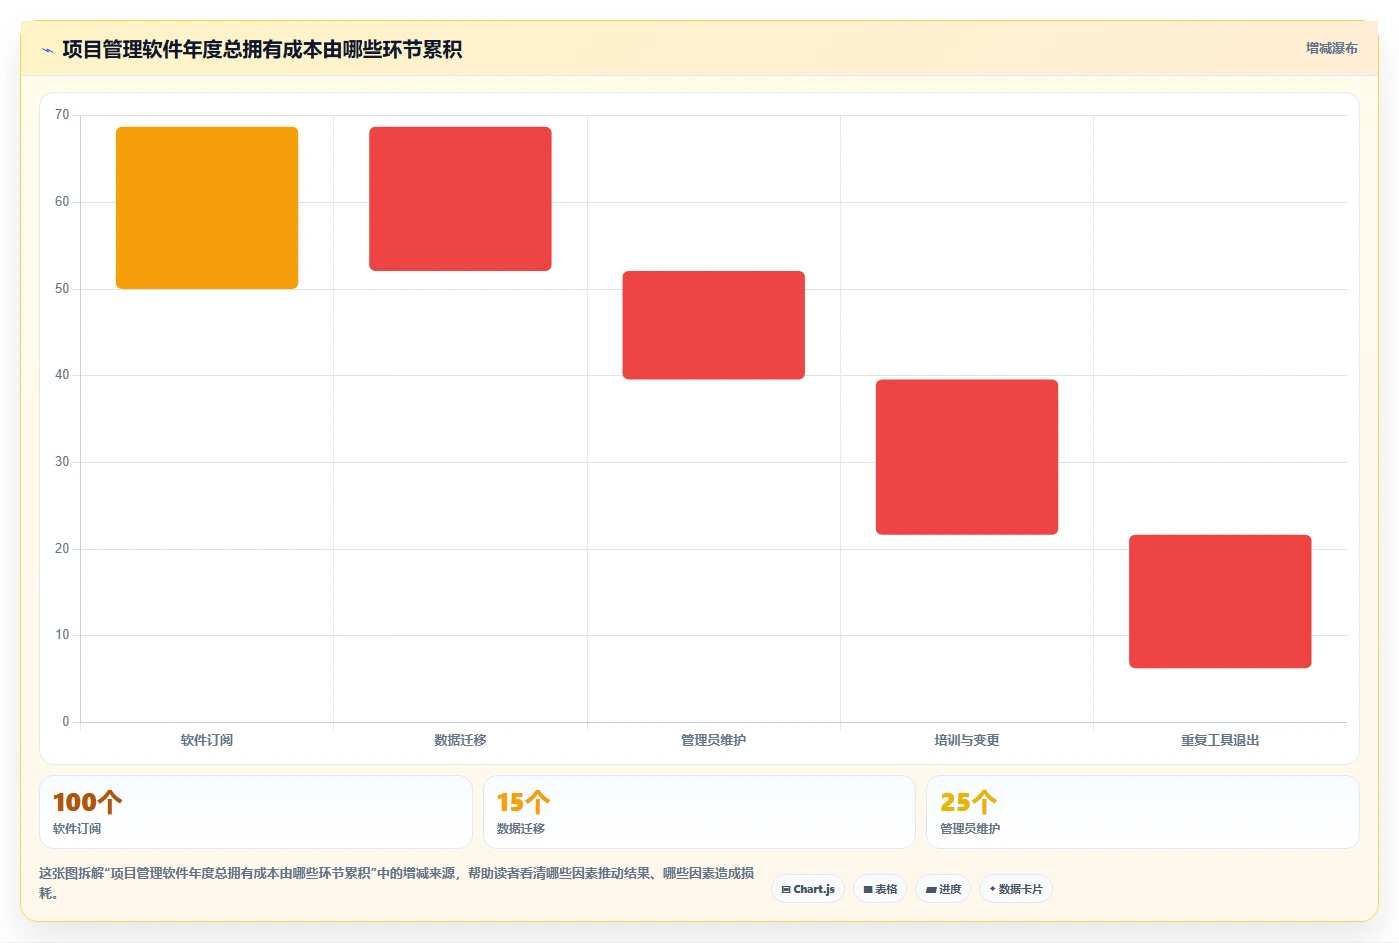Click the 表格 tag chip
1399x943 pixels.
880,889
